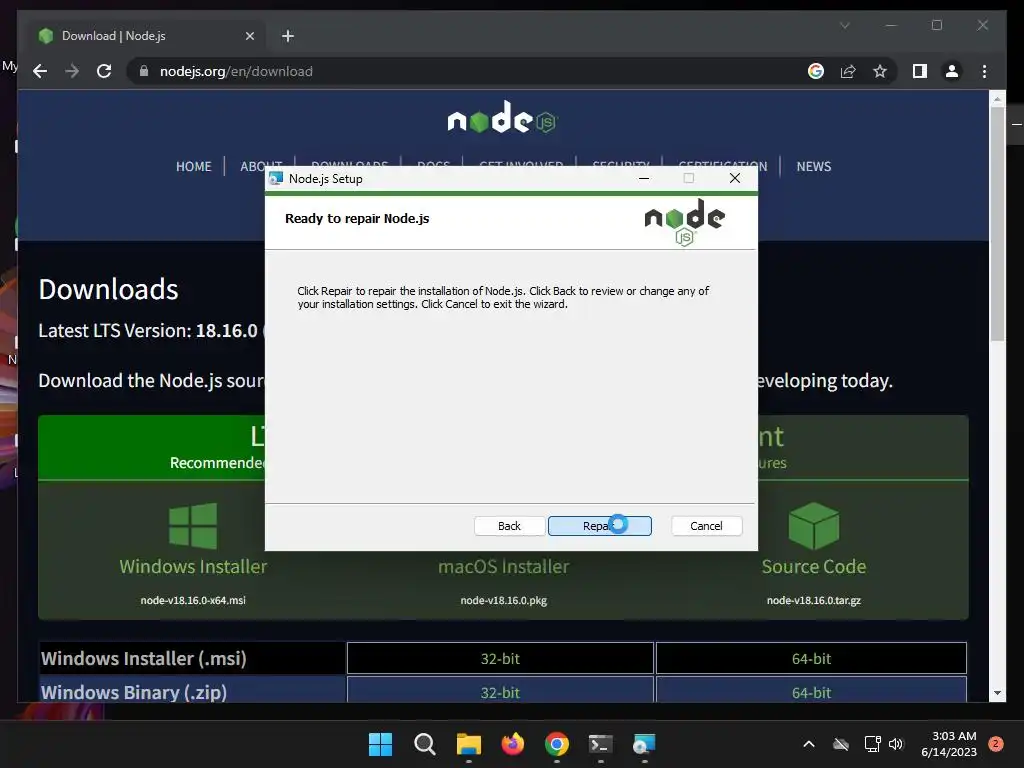
Task: Open the Chrome three-dot menu
Action: tap(984, 71)
